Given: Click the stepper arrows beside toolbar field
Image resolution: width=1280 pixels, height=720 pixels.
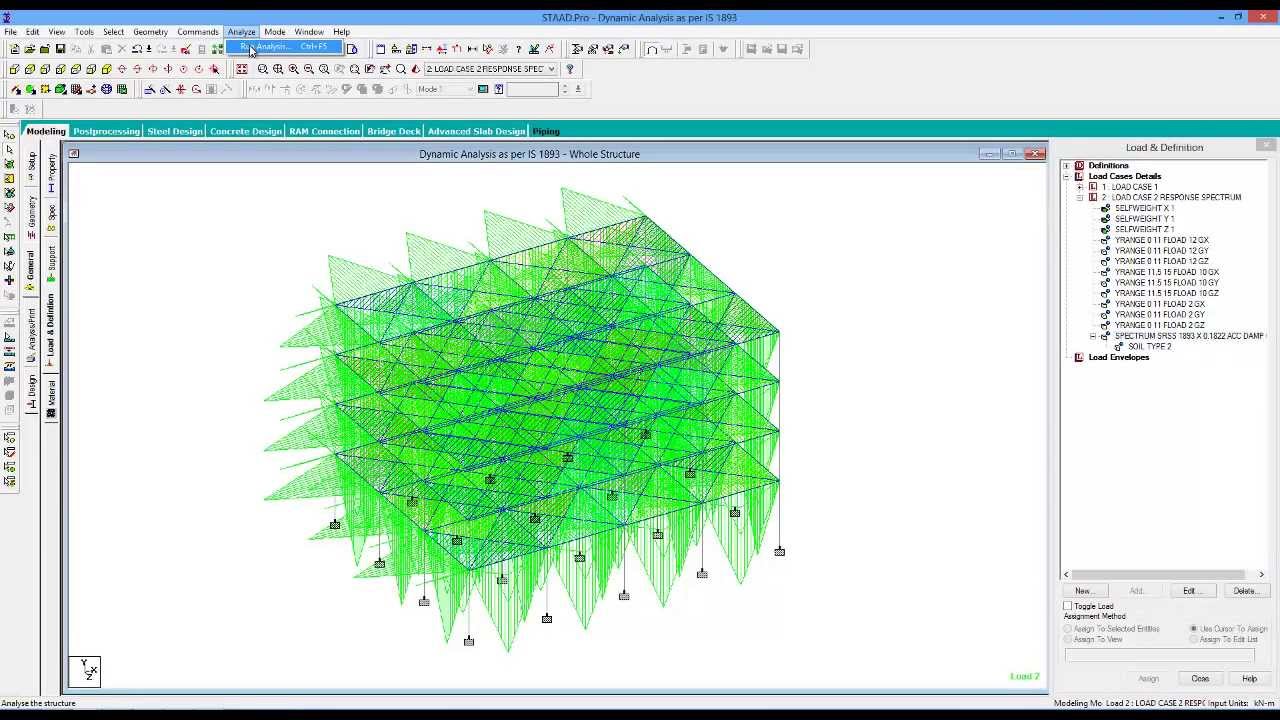Looking at the screenshot, I should [x=565, y=89].
